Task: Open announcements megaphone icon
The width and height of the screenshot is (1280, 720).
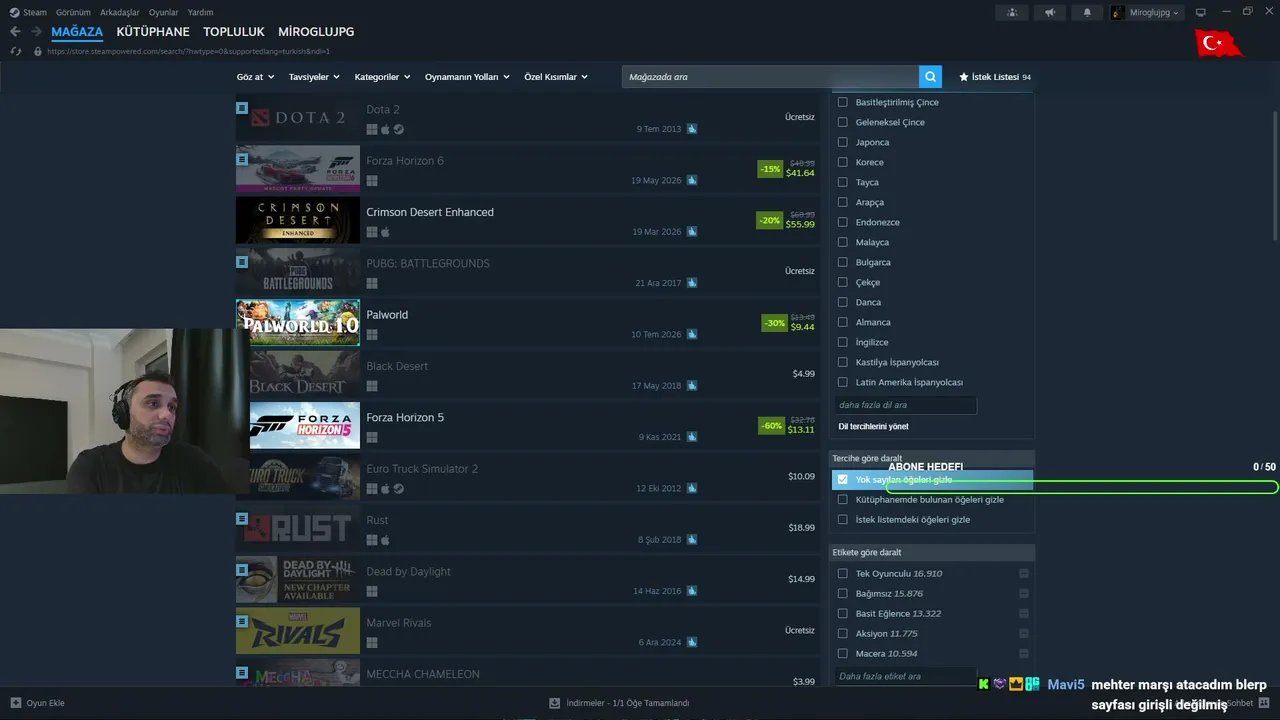Action: point(1049,12)
